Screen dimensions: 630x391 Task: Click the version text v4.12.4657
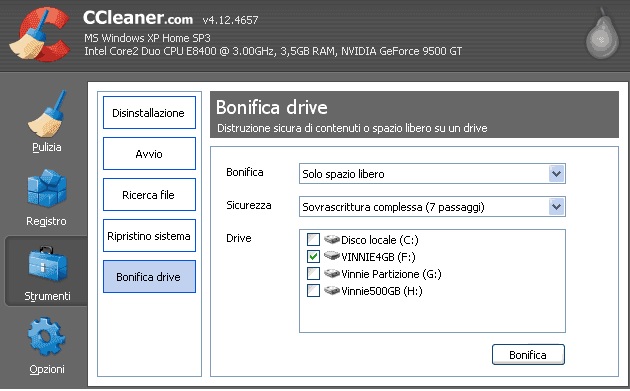(x=230, y=20)
